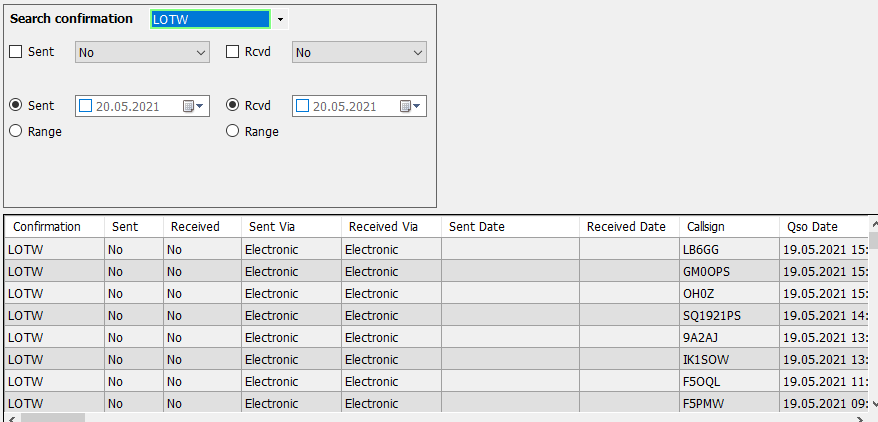Tick the checkbox inside Sent date picker

tap(85, 106)
